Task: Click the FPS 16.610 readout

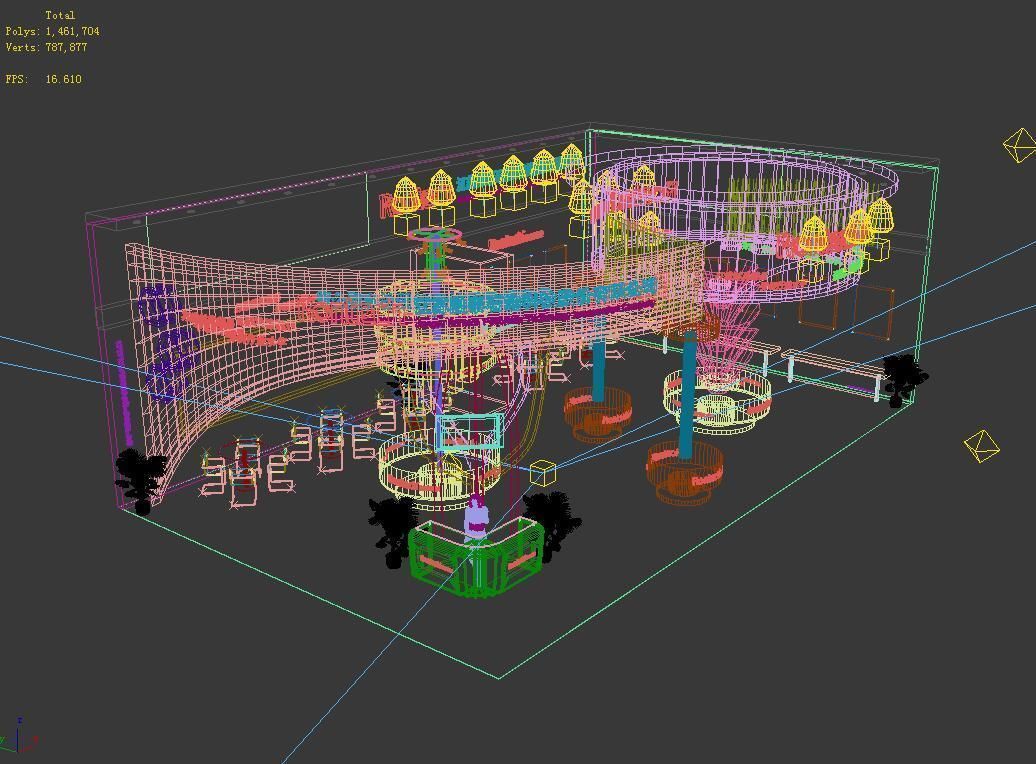Action: pos(44,79)
